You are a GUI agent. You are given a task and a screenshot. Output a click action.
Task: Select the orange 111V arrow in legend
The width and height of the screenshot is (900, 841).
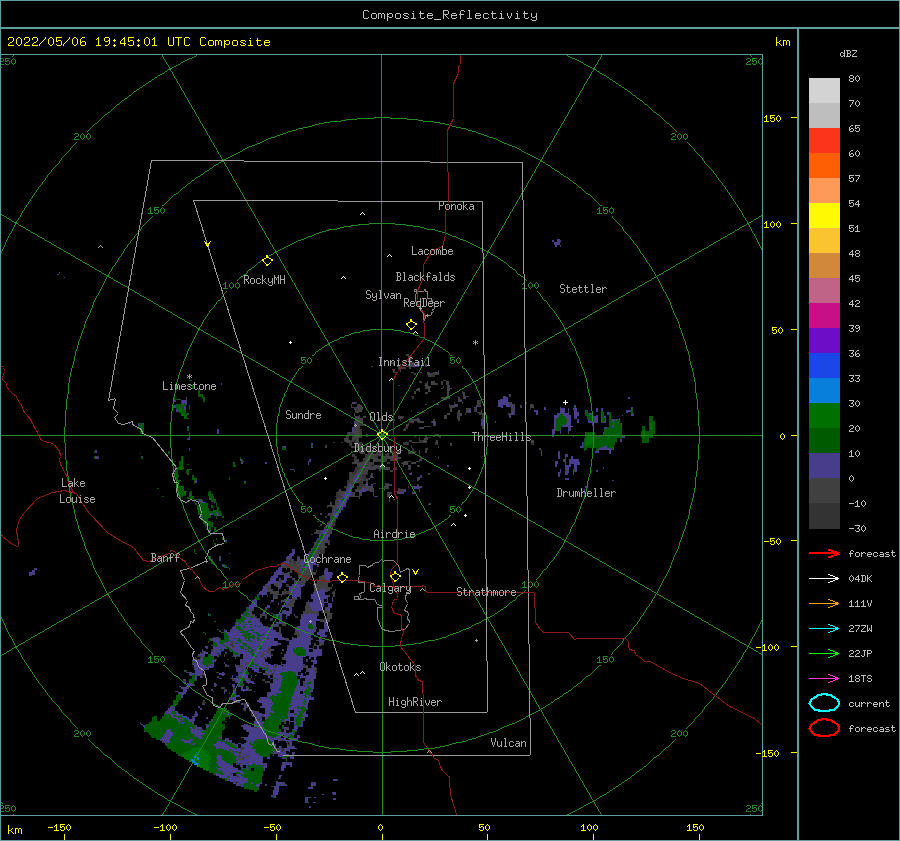coord(824,603)
